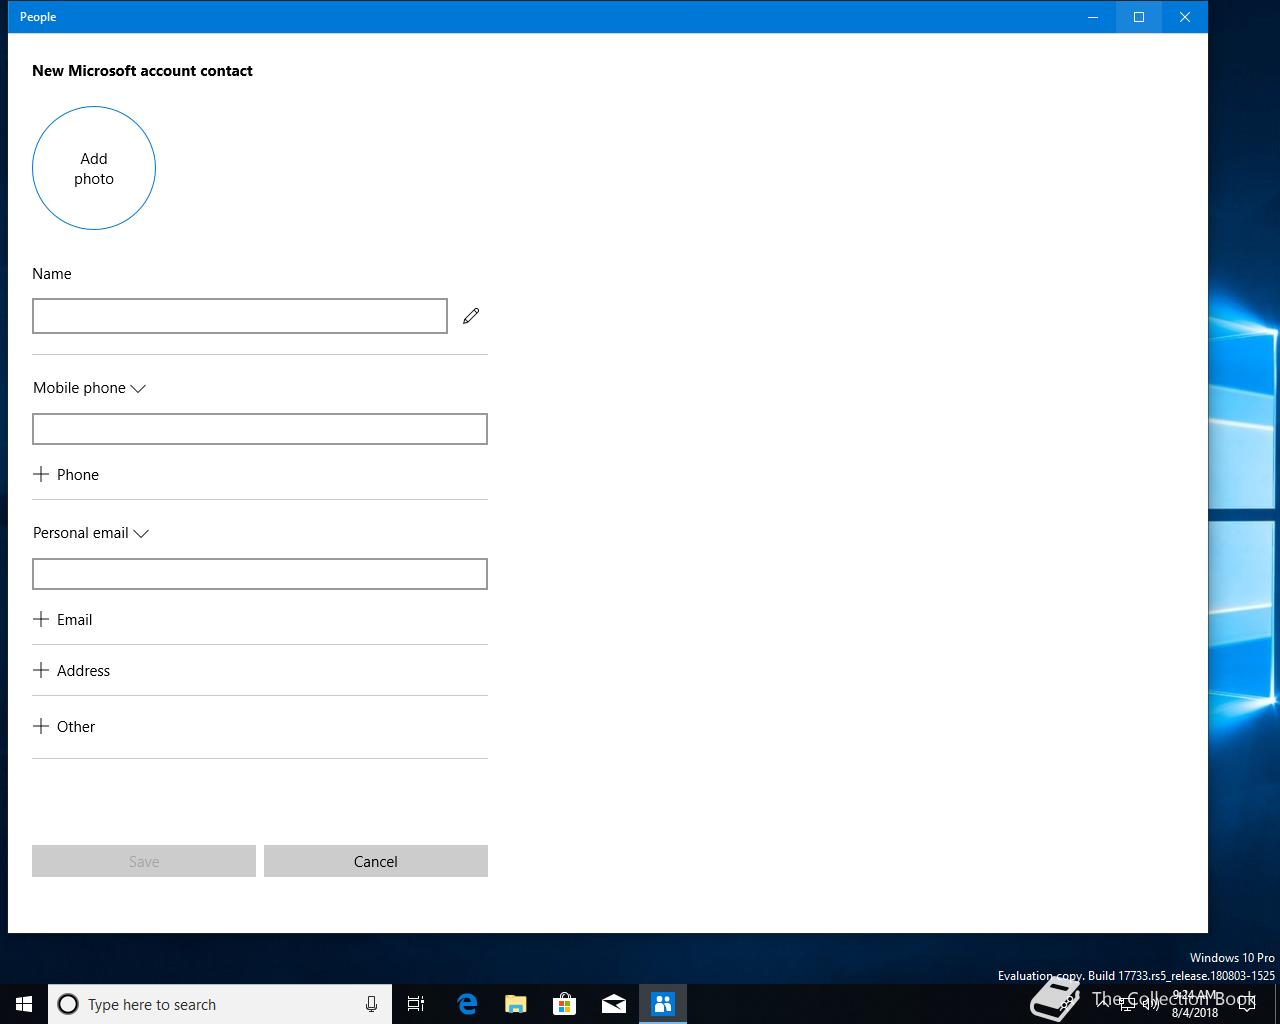Open Task View from taskbar
The height and width of the screenshot is (1024, 1280).
[x=416, y=1004]
